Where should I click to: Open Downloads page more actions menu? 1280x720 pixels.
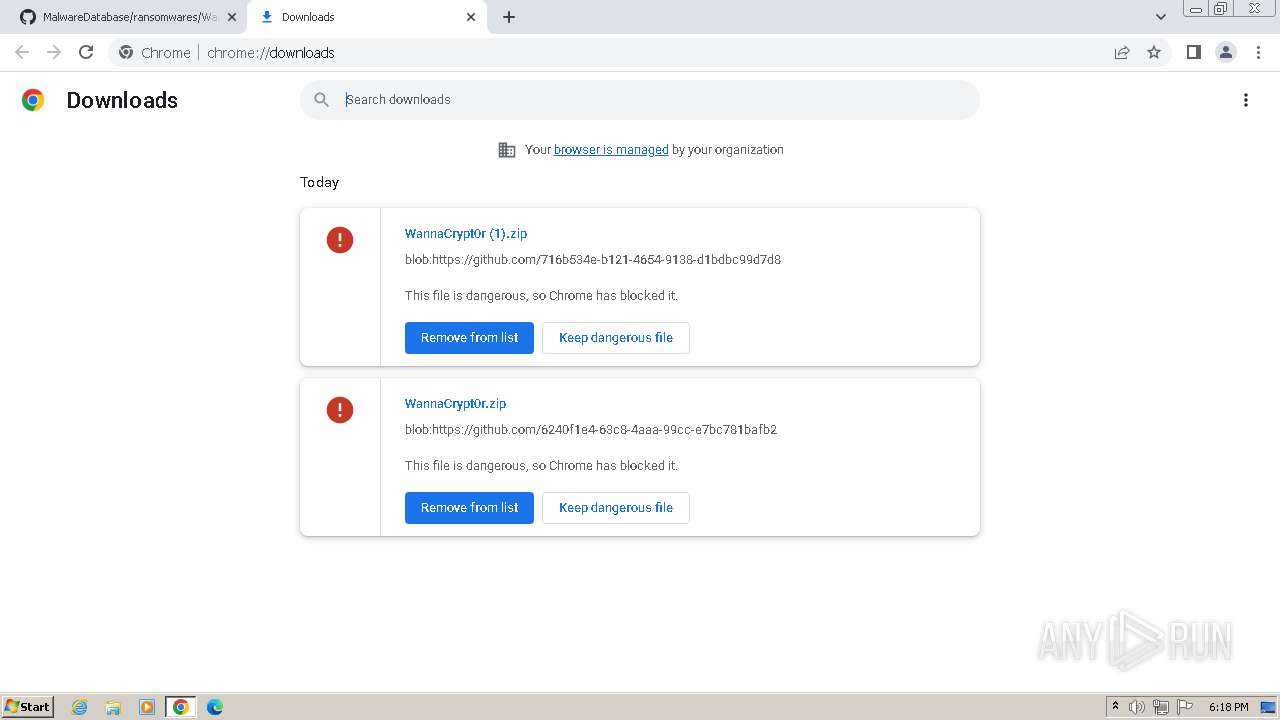click(1246, 100)
